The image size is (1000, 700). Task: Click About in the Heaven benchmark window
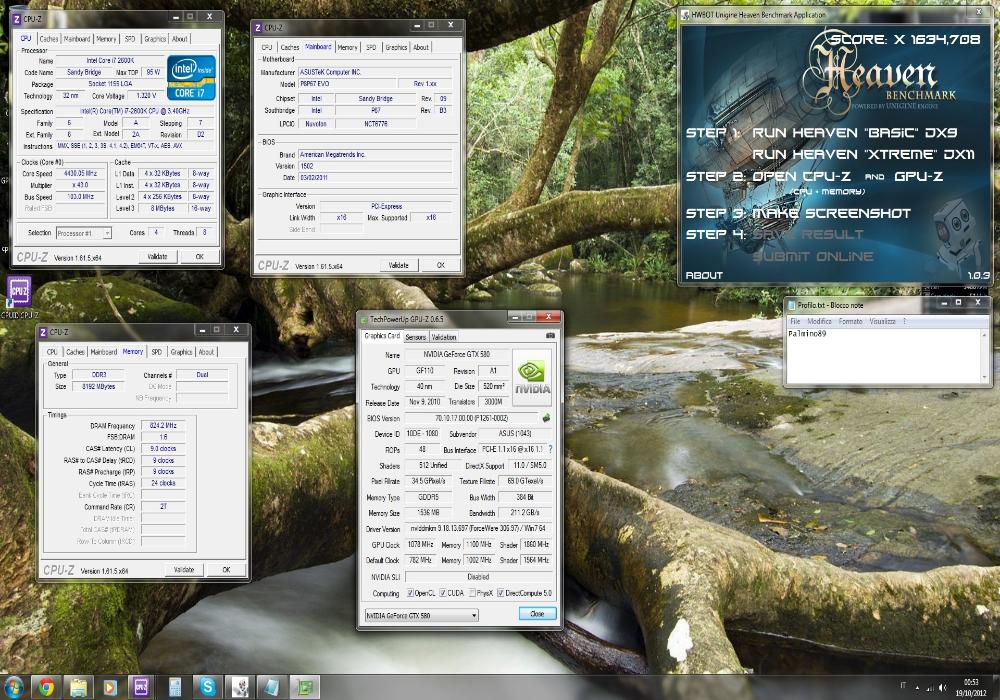[704, 275]
